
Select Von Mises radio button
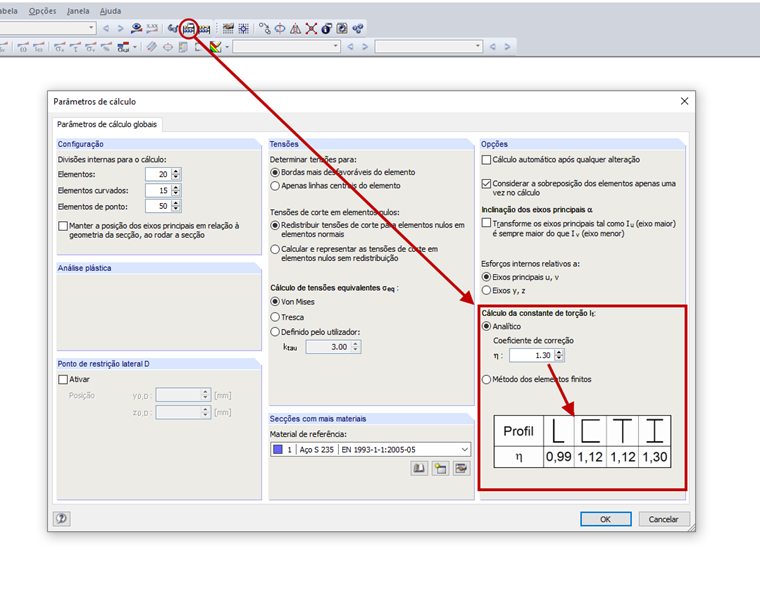(x=275, y=301)
